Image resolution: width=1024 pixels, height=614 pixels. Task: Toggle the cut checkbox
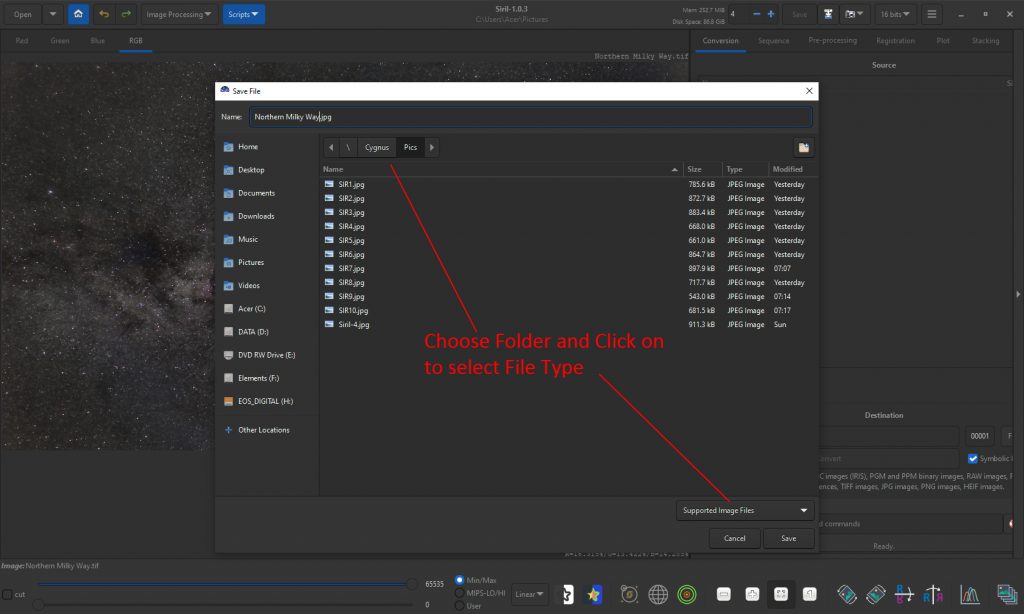(x=7, y=594)
